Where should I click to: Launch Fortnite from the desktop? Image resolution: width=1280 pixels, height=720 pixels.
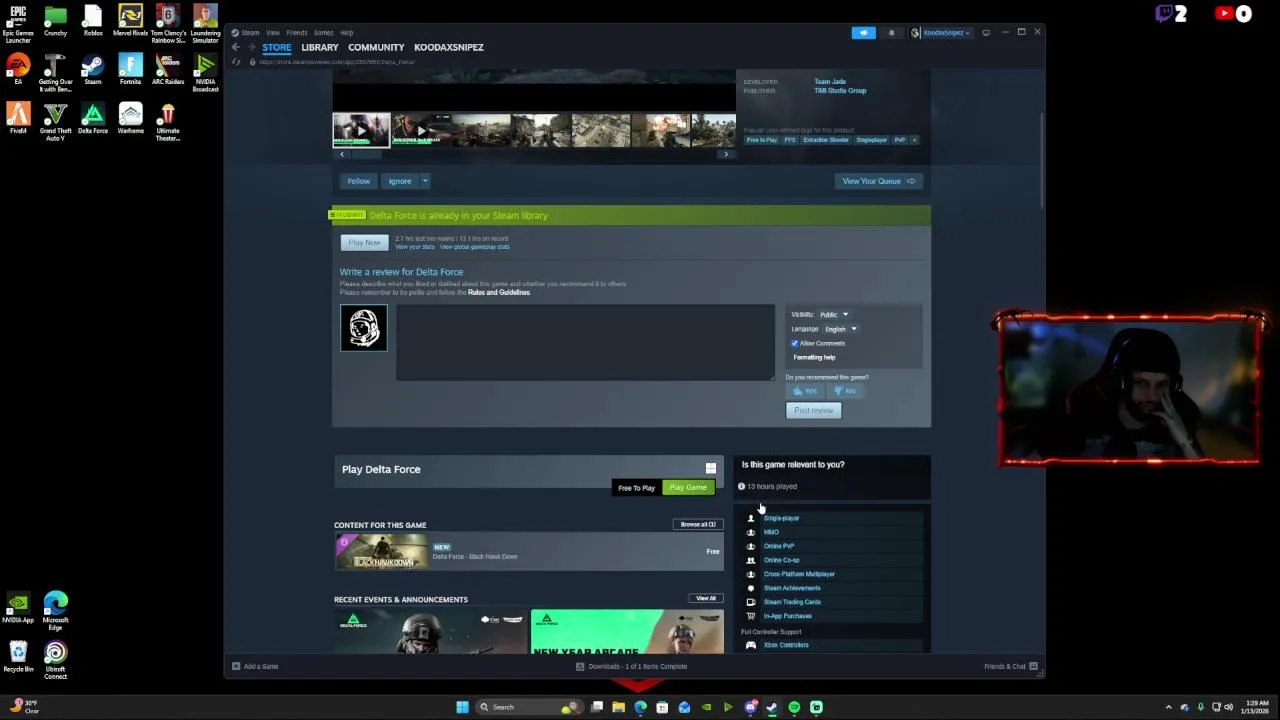pyautogui.click(x=130, y=70)
